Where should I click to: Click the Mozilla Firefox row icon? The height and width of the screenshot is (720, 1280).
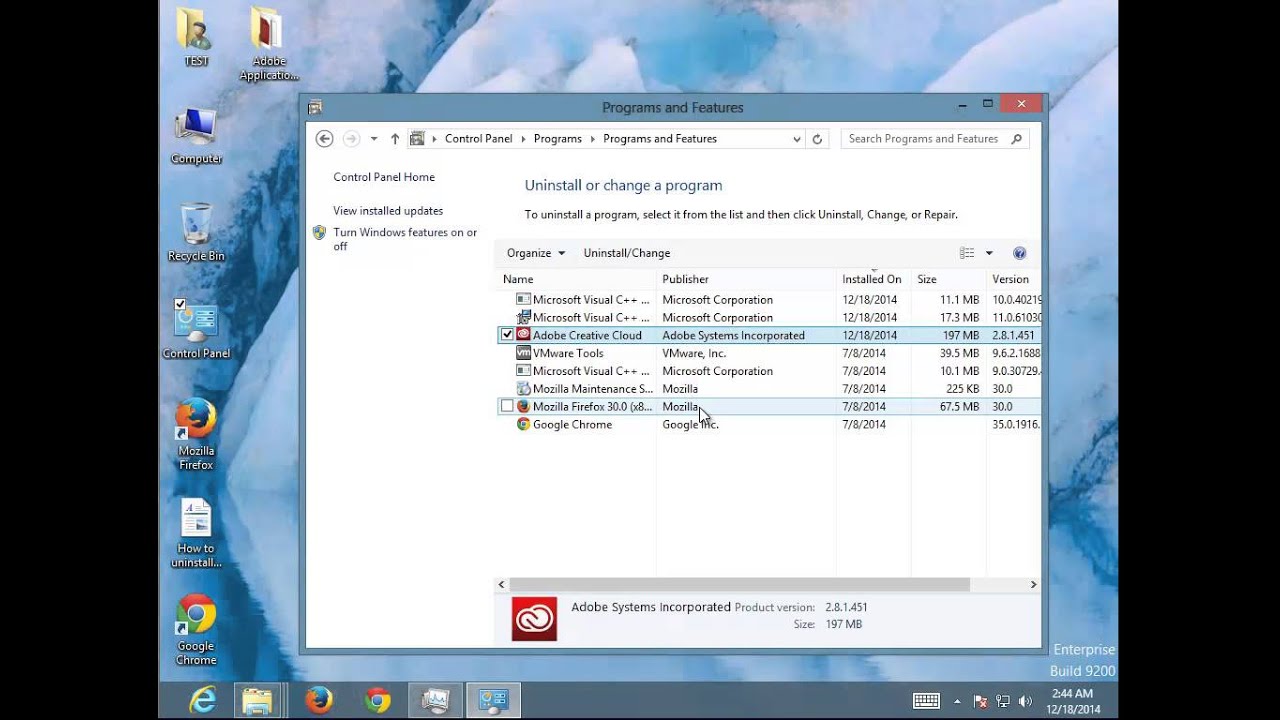[523, 406]
